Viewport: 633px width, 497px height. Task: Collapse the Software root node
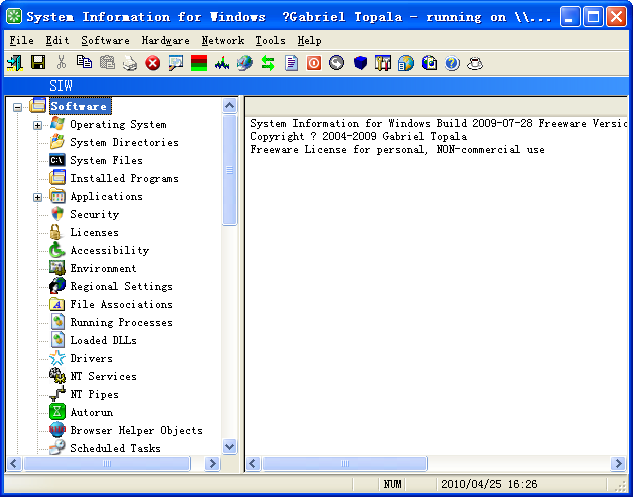18,107
